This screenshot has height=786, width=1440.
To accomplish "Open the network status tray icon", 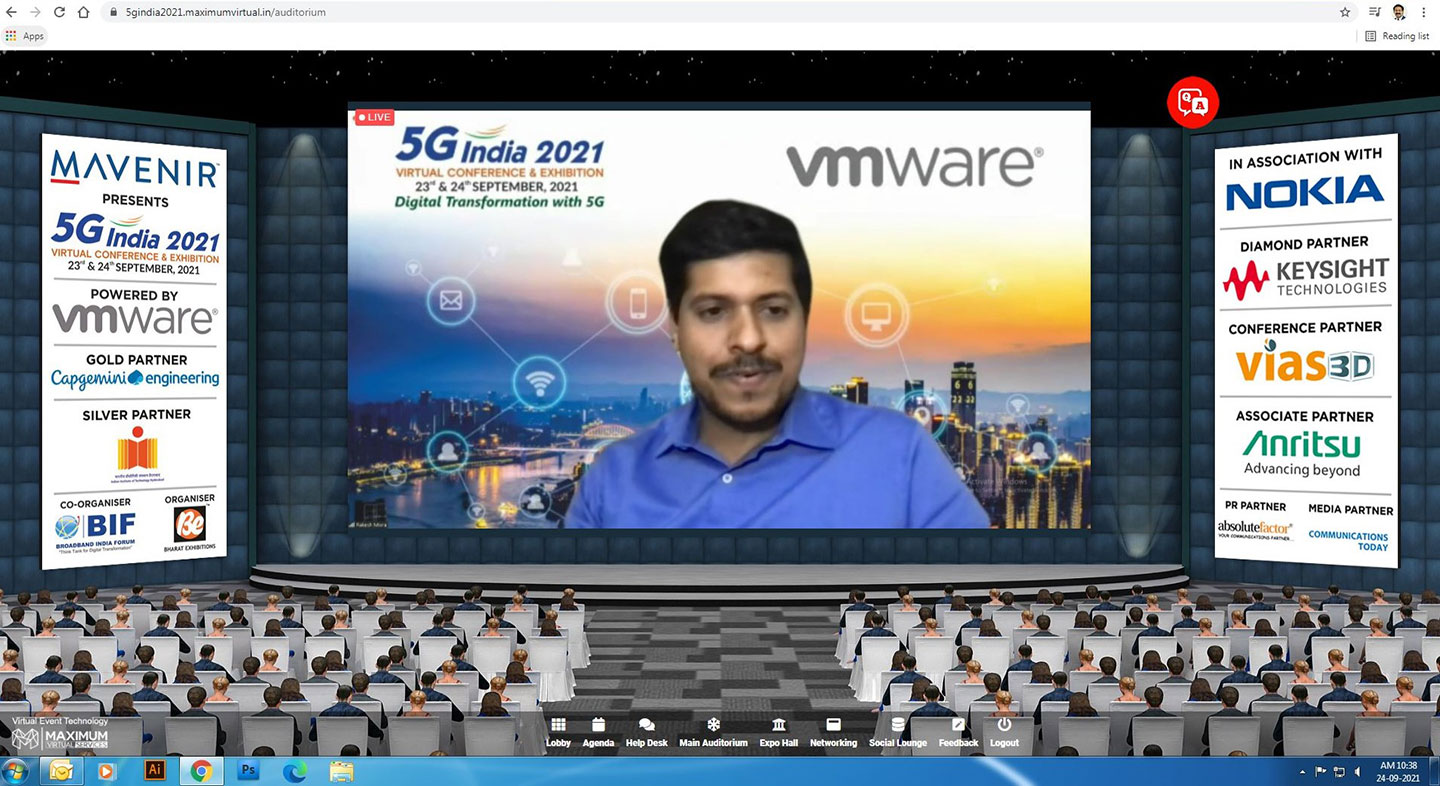I will pyautogui.click(x=1339, y=771).
